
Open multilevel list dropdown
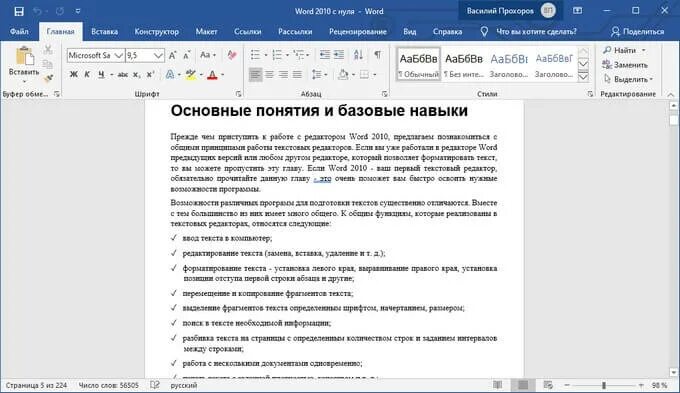[308, 55]
